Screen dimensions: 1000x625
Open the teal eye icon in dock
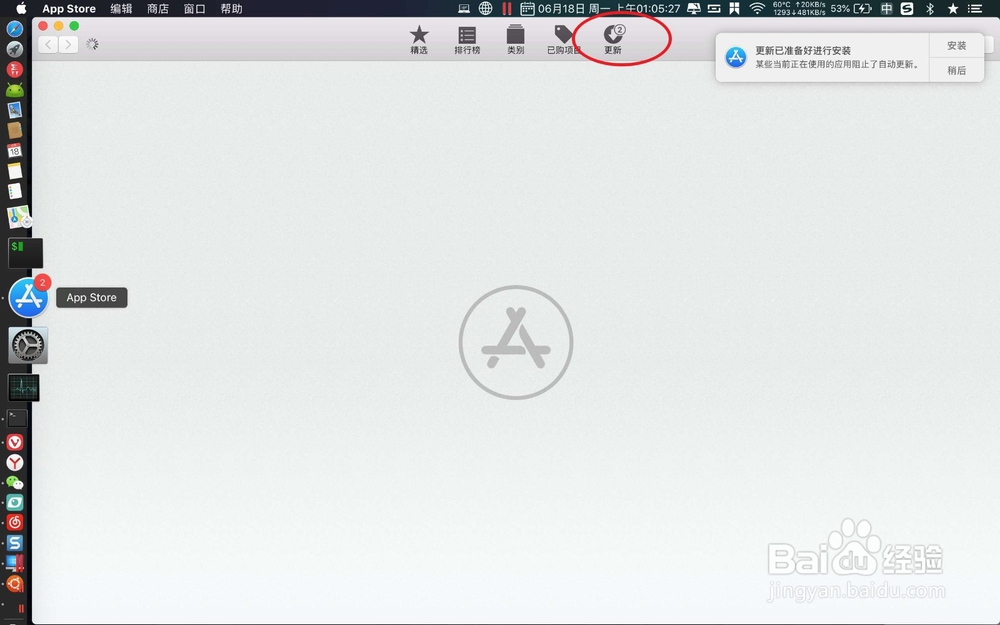tap(15, 503)
